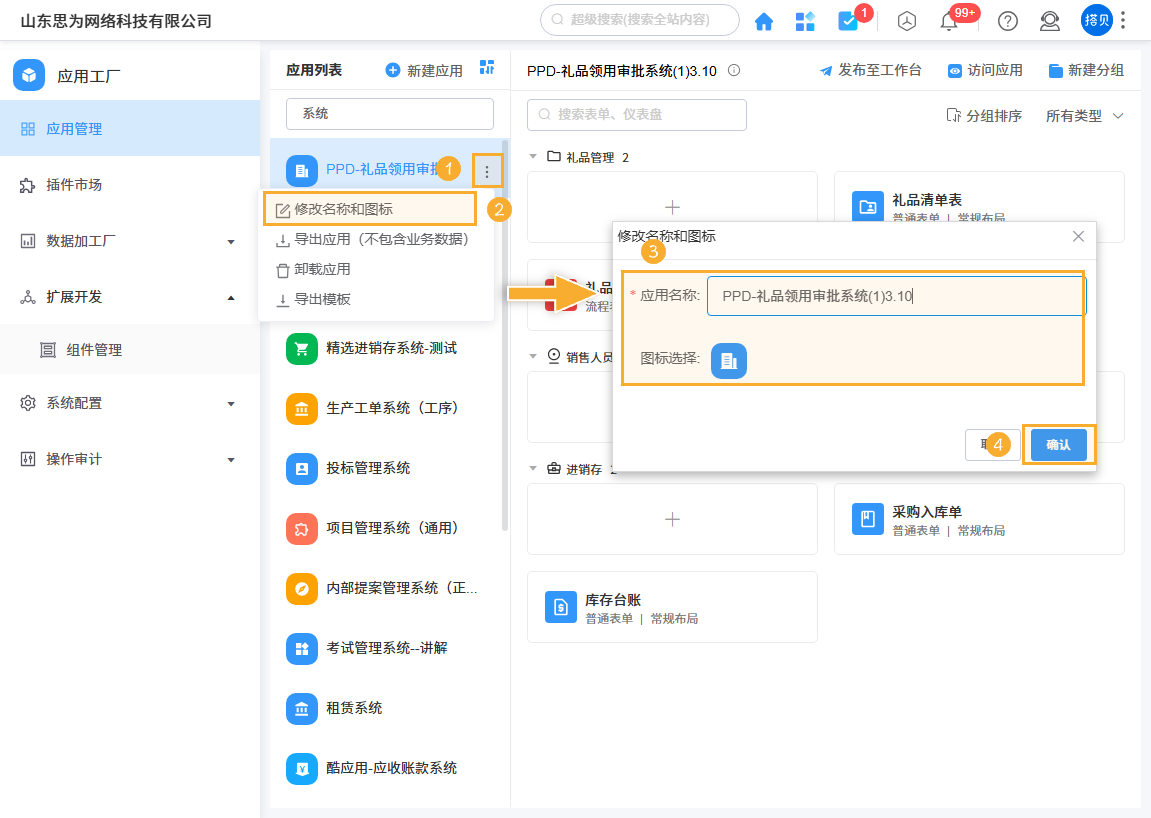
Task: Click the icon in 图标选择 field
Action: click(x=729, y=361)
